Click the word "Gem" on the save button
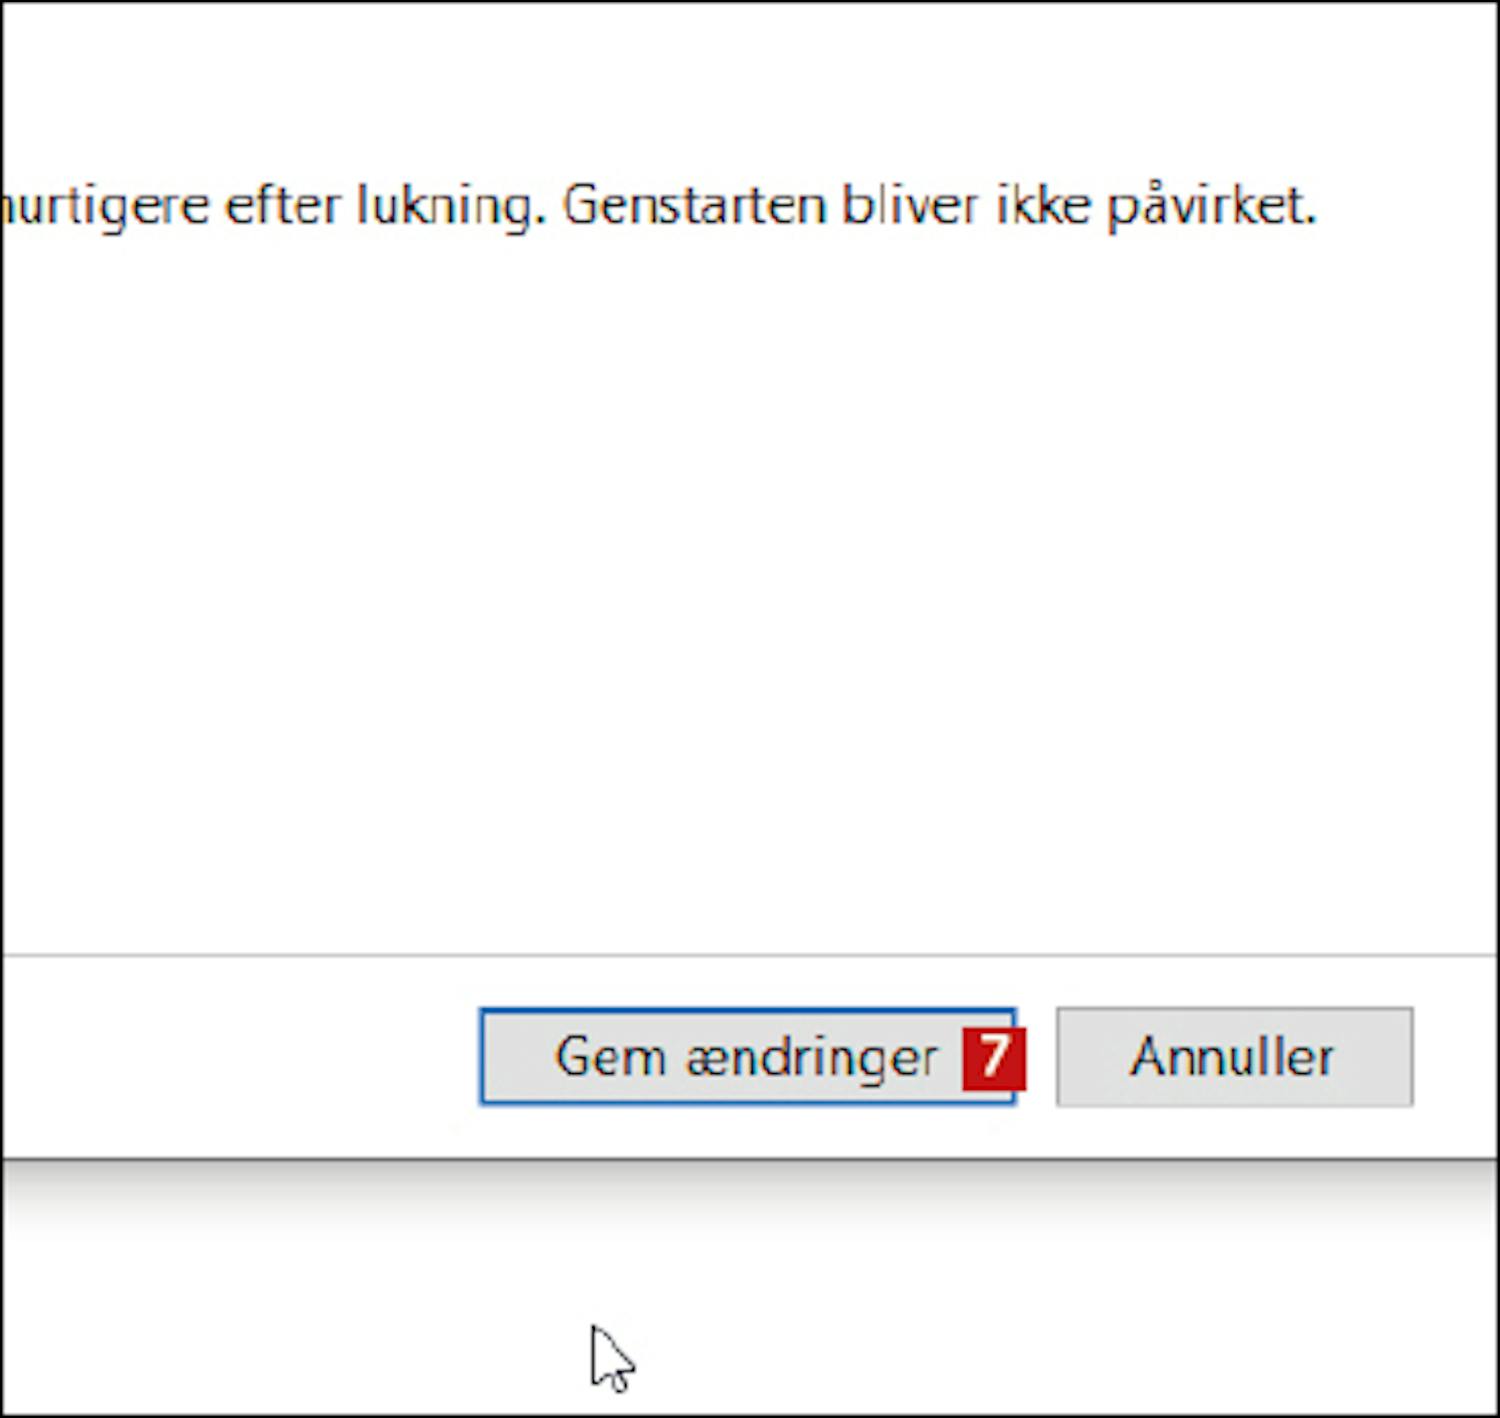The width and height of the screenshot is (1500, 1418). [x=610, y=1058]
